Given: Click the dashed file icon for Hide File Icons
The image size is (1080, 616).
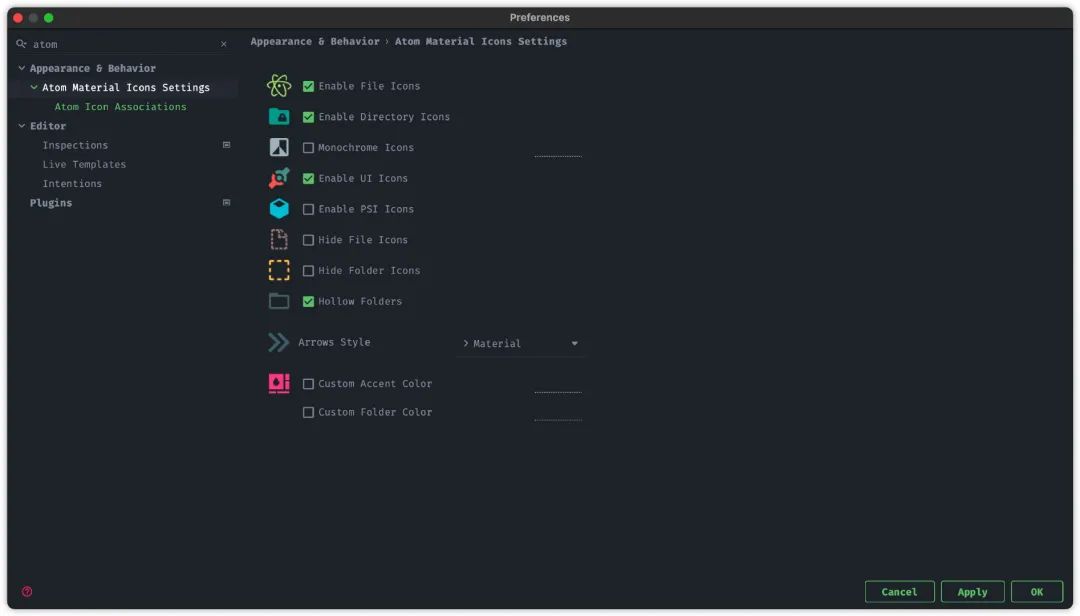Looking at the screenshot, I should pyautogui.click(x=279, y=240).
